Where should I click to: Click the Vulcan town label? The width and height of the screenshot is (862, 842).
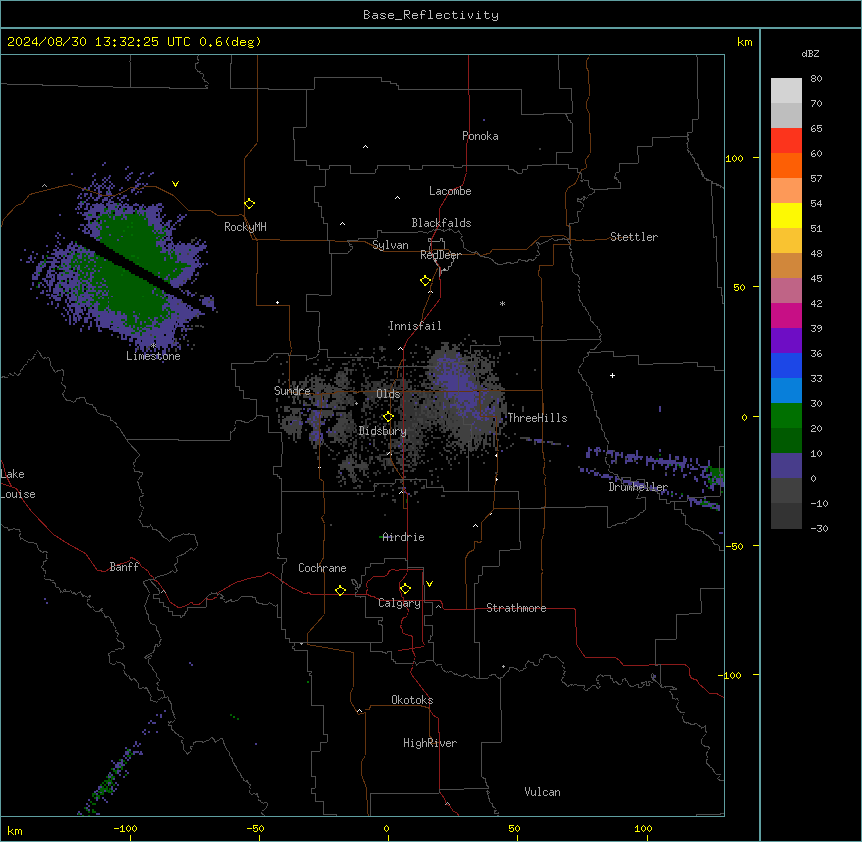tap(543, 792)
